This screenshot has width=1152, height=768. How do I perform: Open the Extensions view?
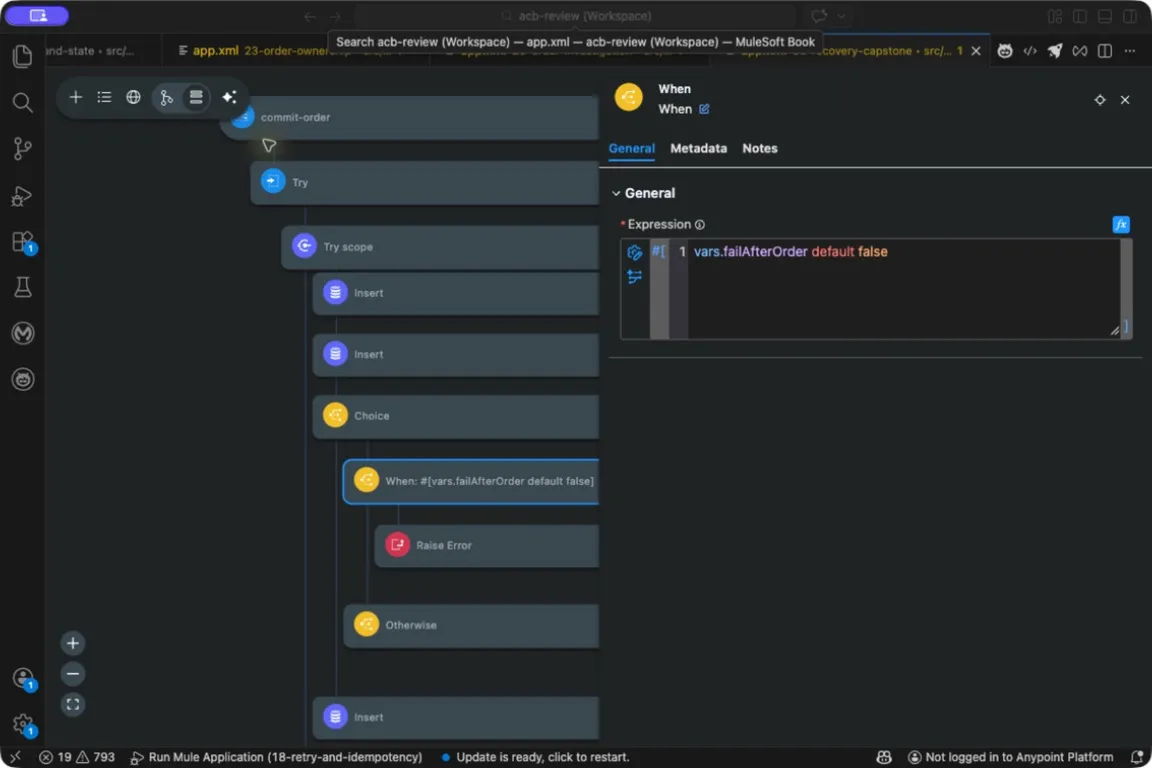click(x=23, y=242)
